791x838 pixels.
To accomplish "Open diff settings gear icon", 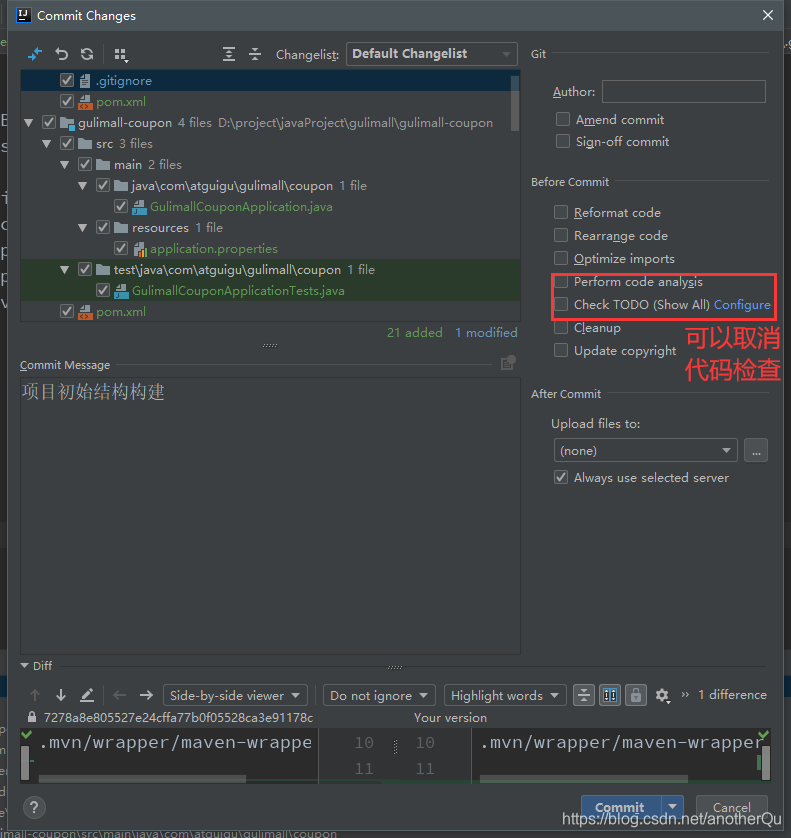I will click(x=663, y=695).
